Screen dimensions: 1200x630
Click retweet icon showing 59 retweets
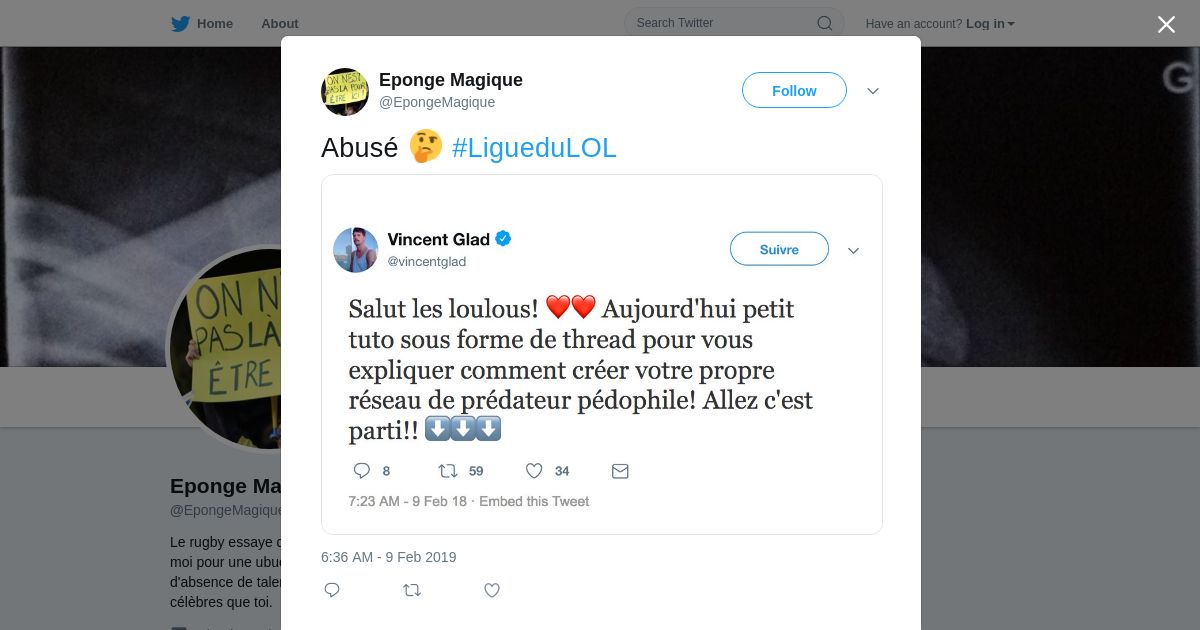(x=448, y=470)
